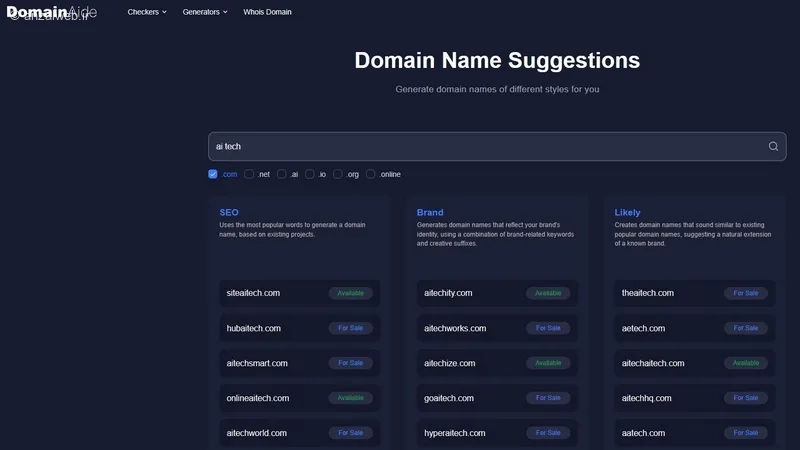This screenshot has height=450, width=800.
Task: Click For Sale badge for aitechhq.com
Action: point(746,397)
